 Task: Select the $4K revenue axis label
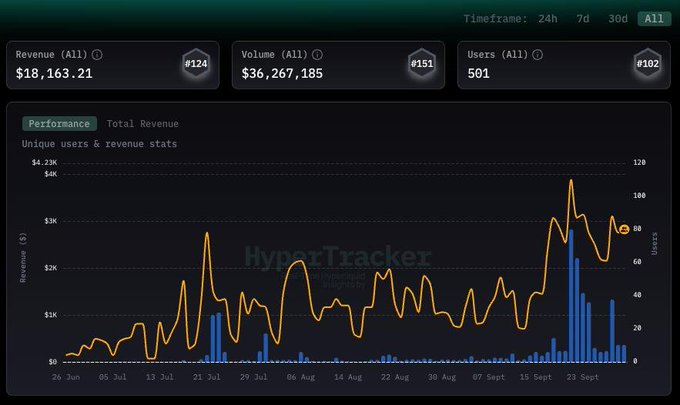pyautogui.click(x=50, y=174)
